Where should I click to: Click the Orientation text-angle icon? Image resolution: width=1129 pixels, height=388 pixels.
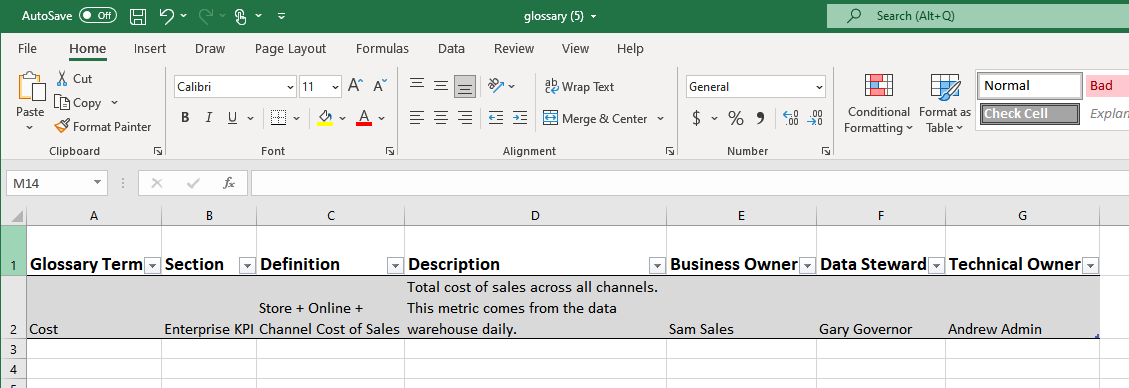(497, 86)
